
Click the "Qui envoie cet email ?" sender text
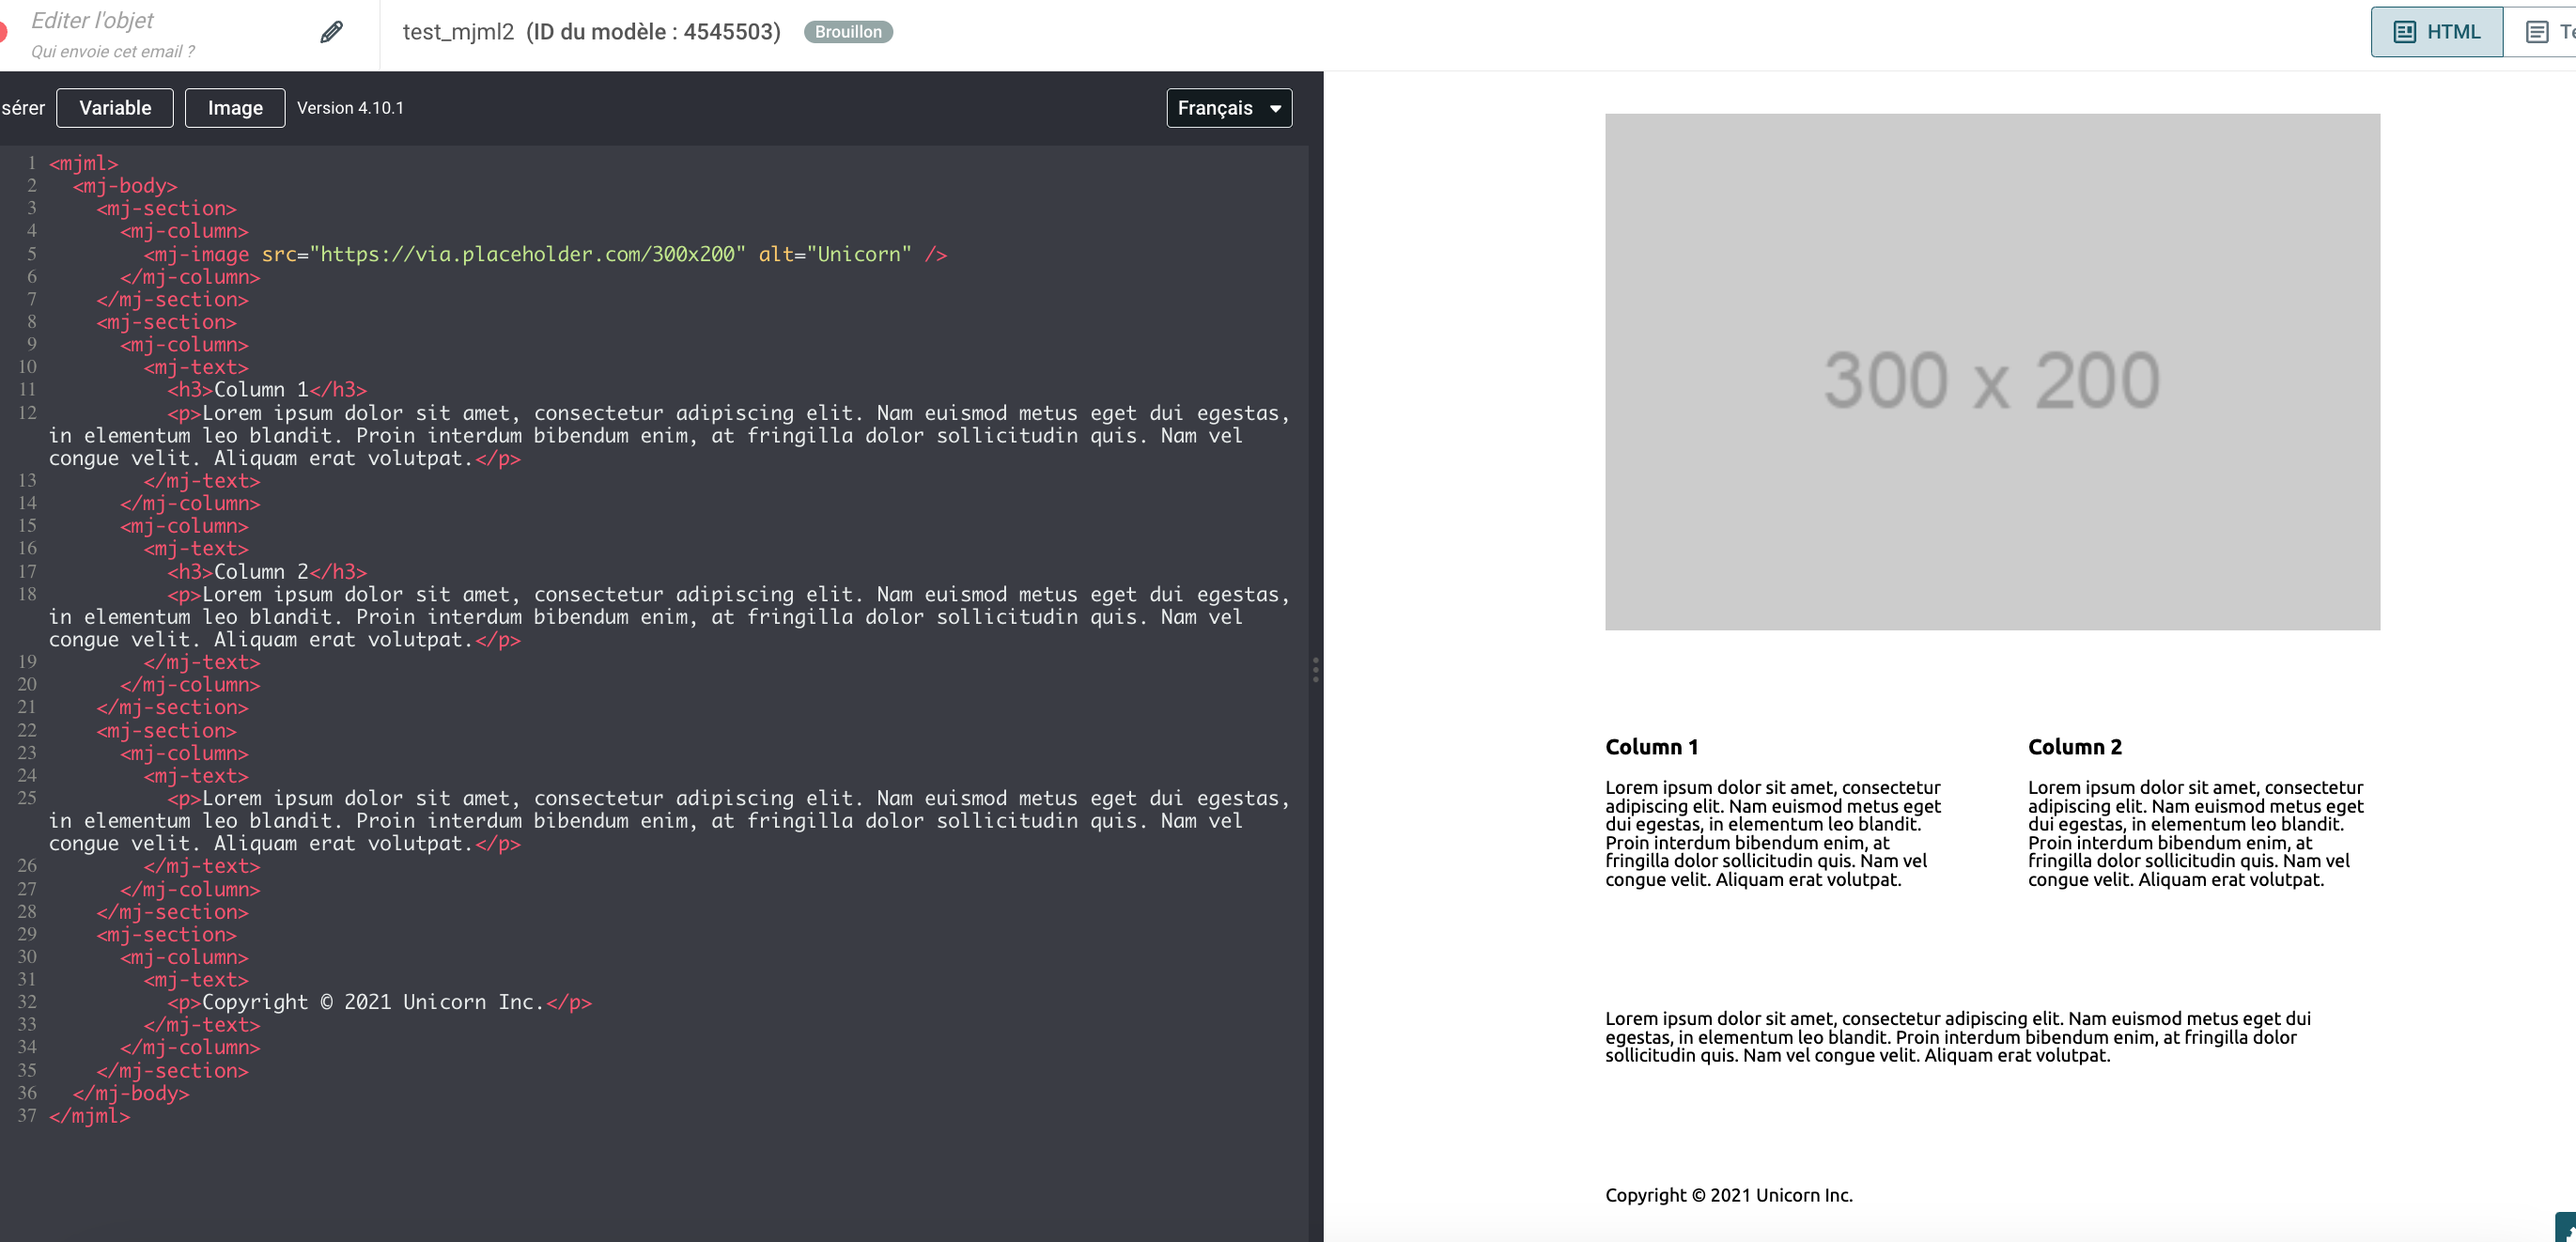pos(113,51)
